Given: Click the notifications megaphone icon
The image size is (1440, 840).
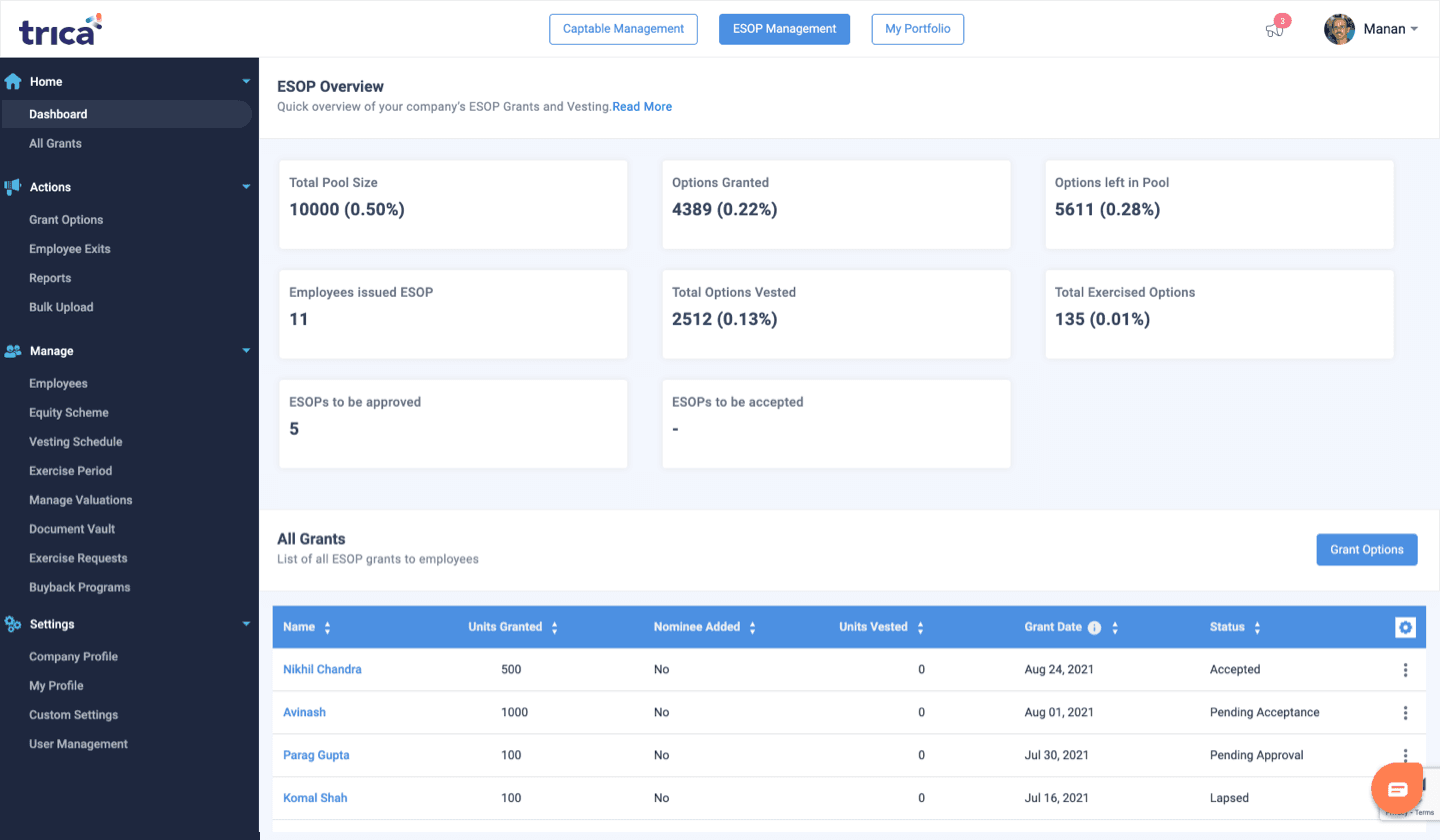Looking at the screenshot, I should 1274,30.
